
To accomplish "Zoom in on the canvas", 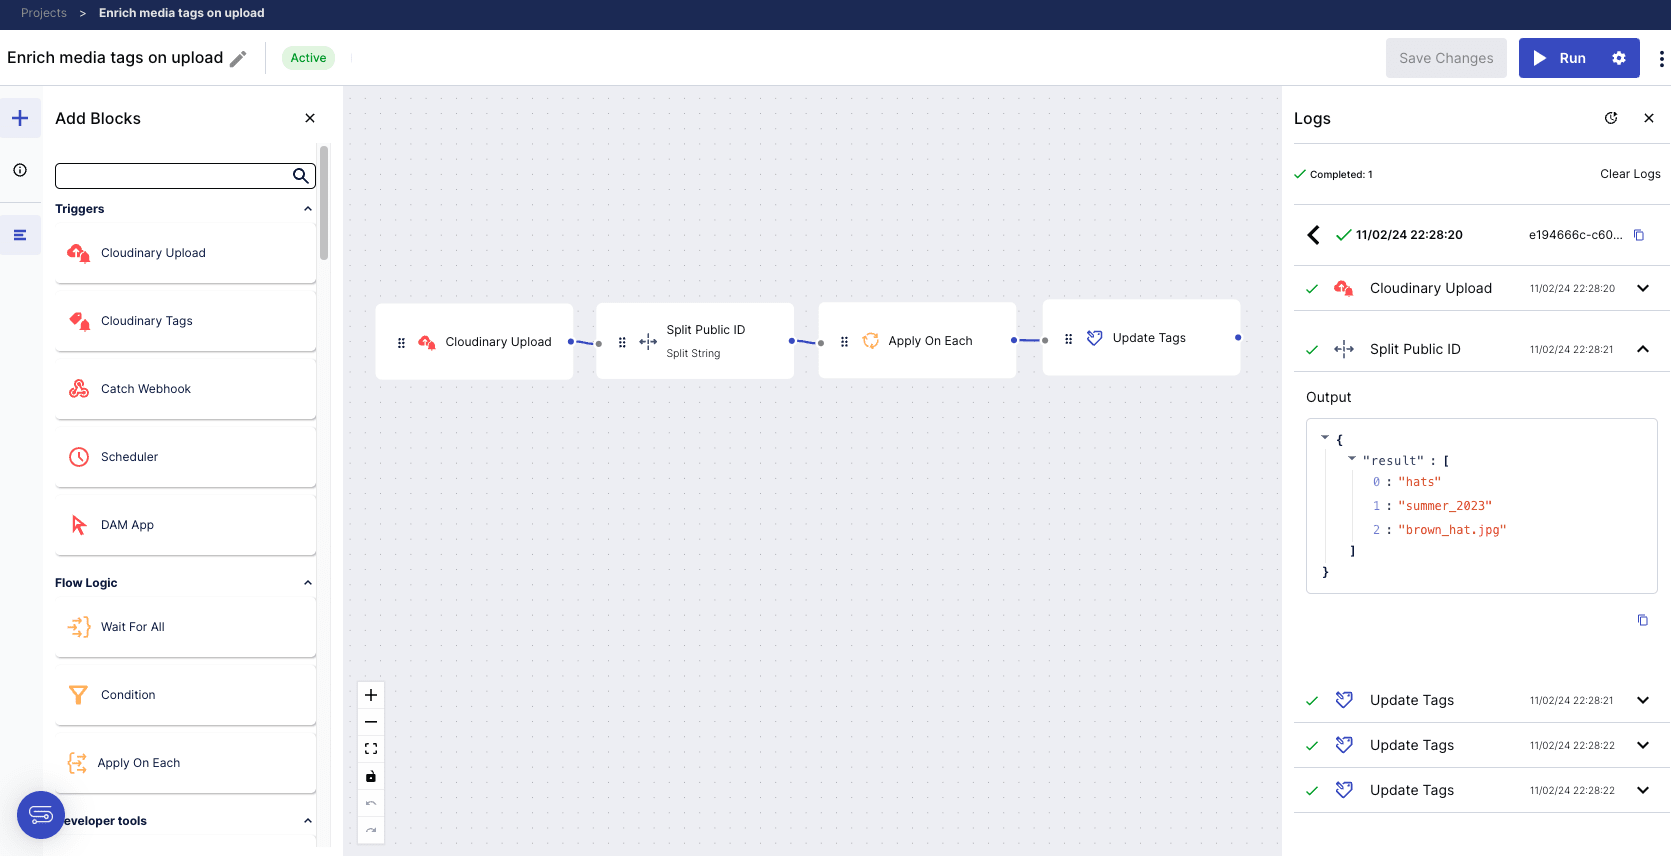I will 371,695.
